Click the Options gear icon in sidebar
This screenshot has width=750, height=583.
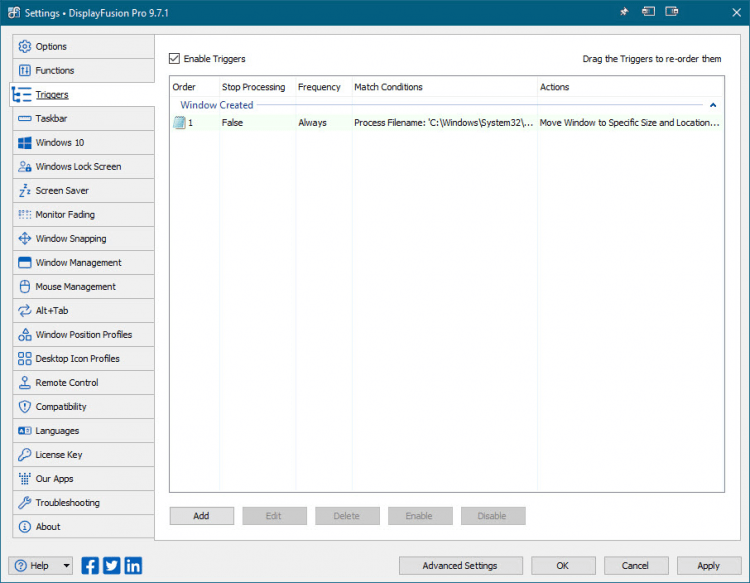click(25, 47)
